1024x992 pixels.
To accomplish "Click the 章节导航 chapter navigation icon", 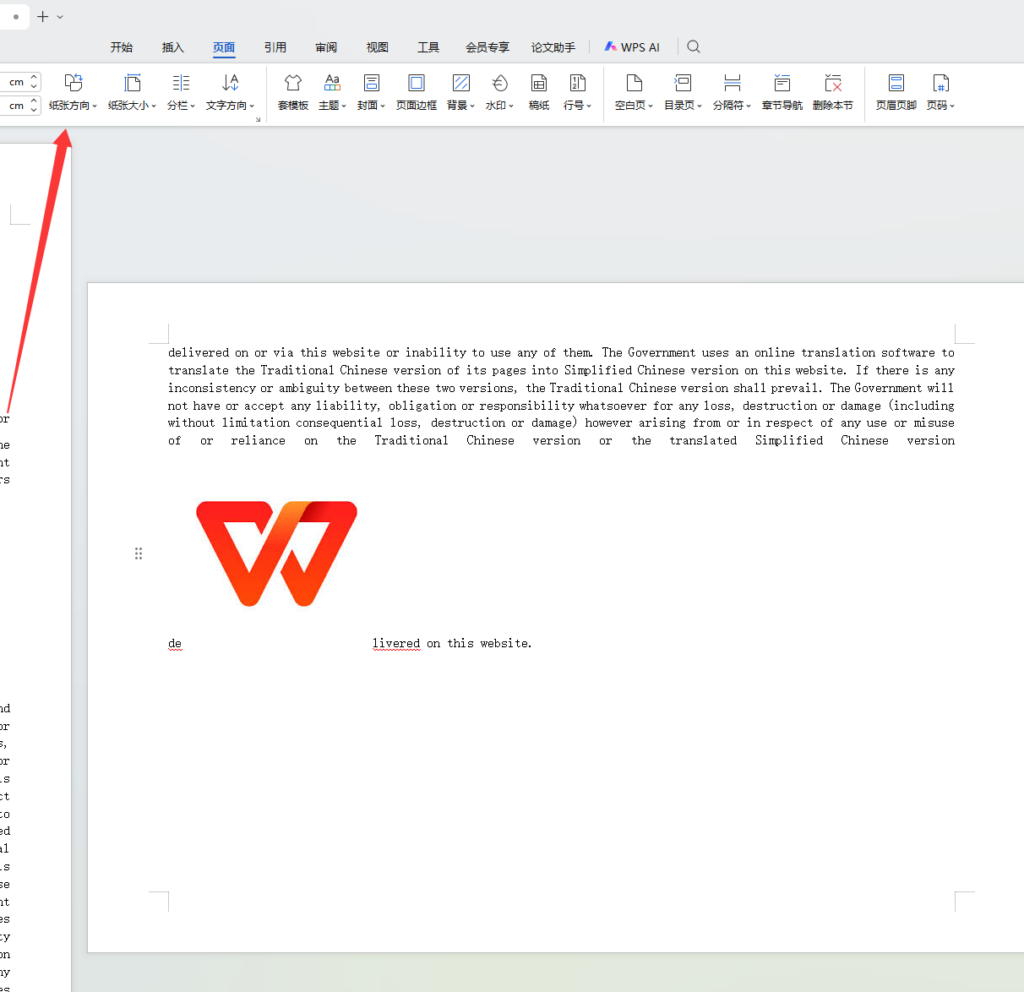I will click(782, 84).
